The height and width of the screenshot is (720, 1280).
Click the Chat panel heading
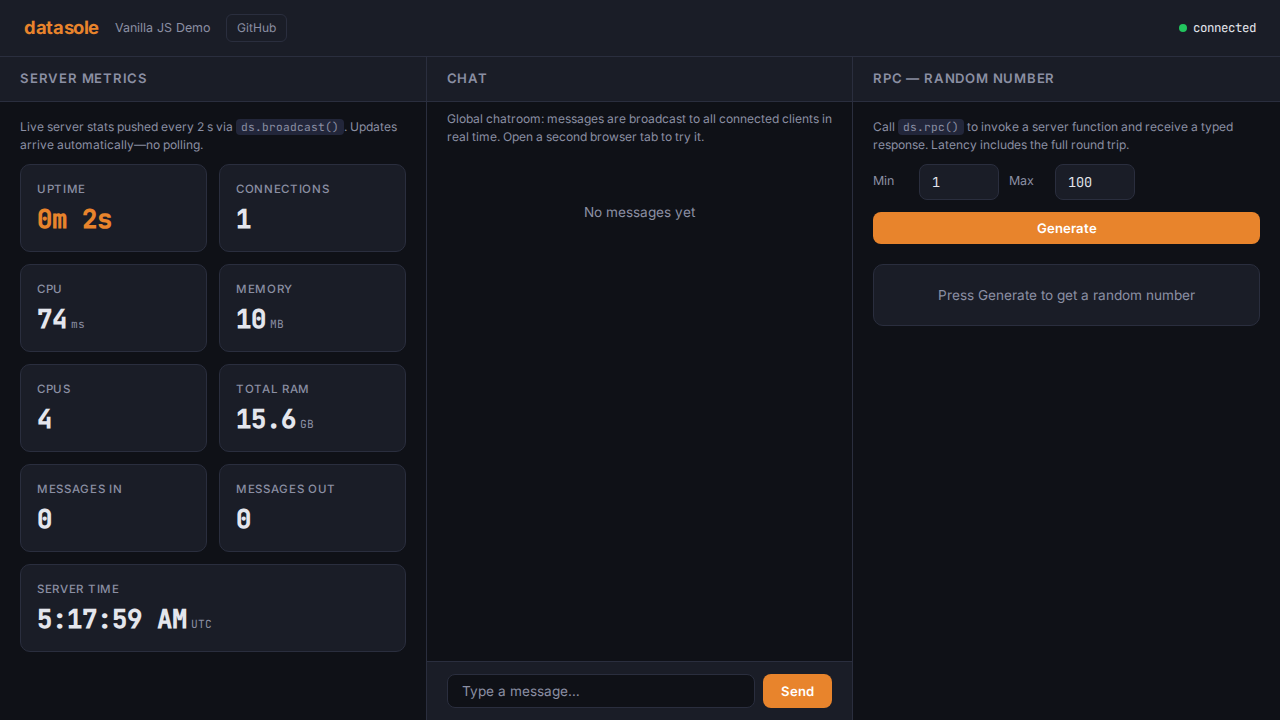467,78
